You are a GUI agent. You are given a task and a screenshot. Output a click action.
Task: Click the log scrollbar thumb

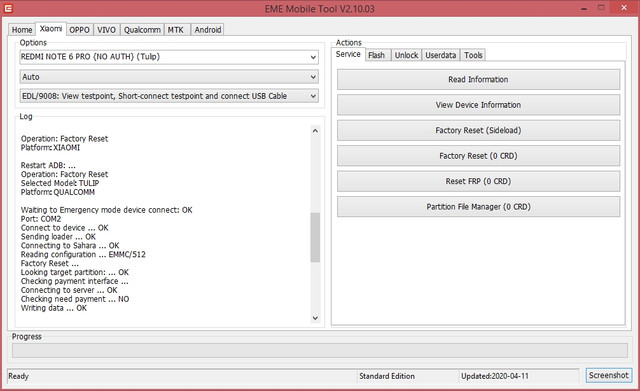coord(315,237)
